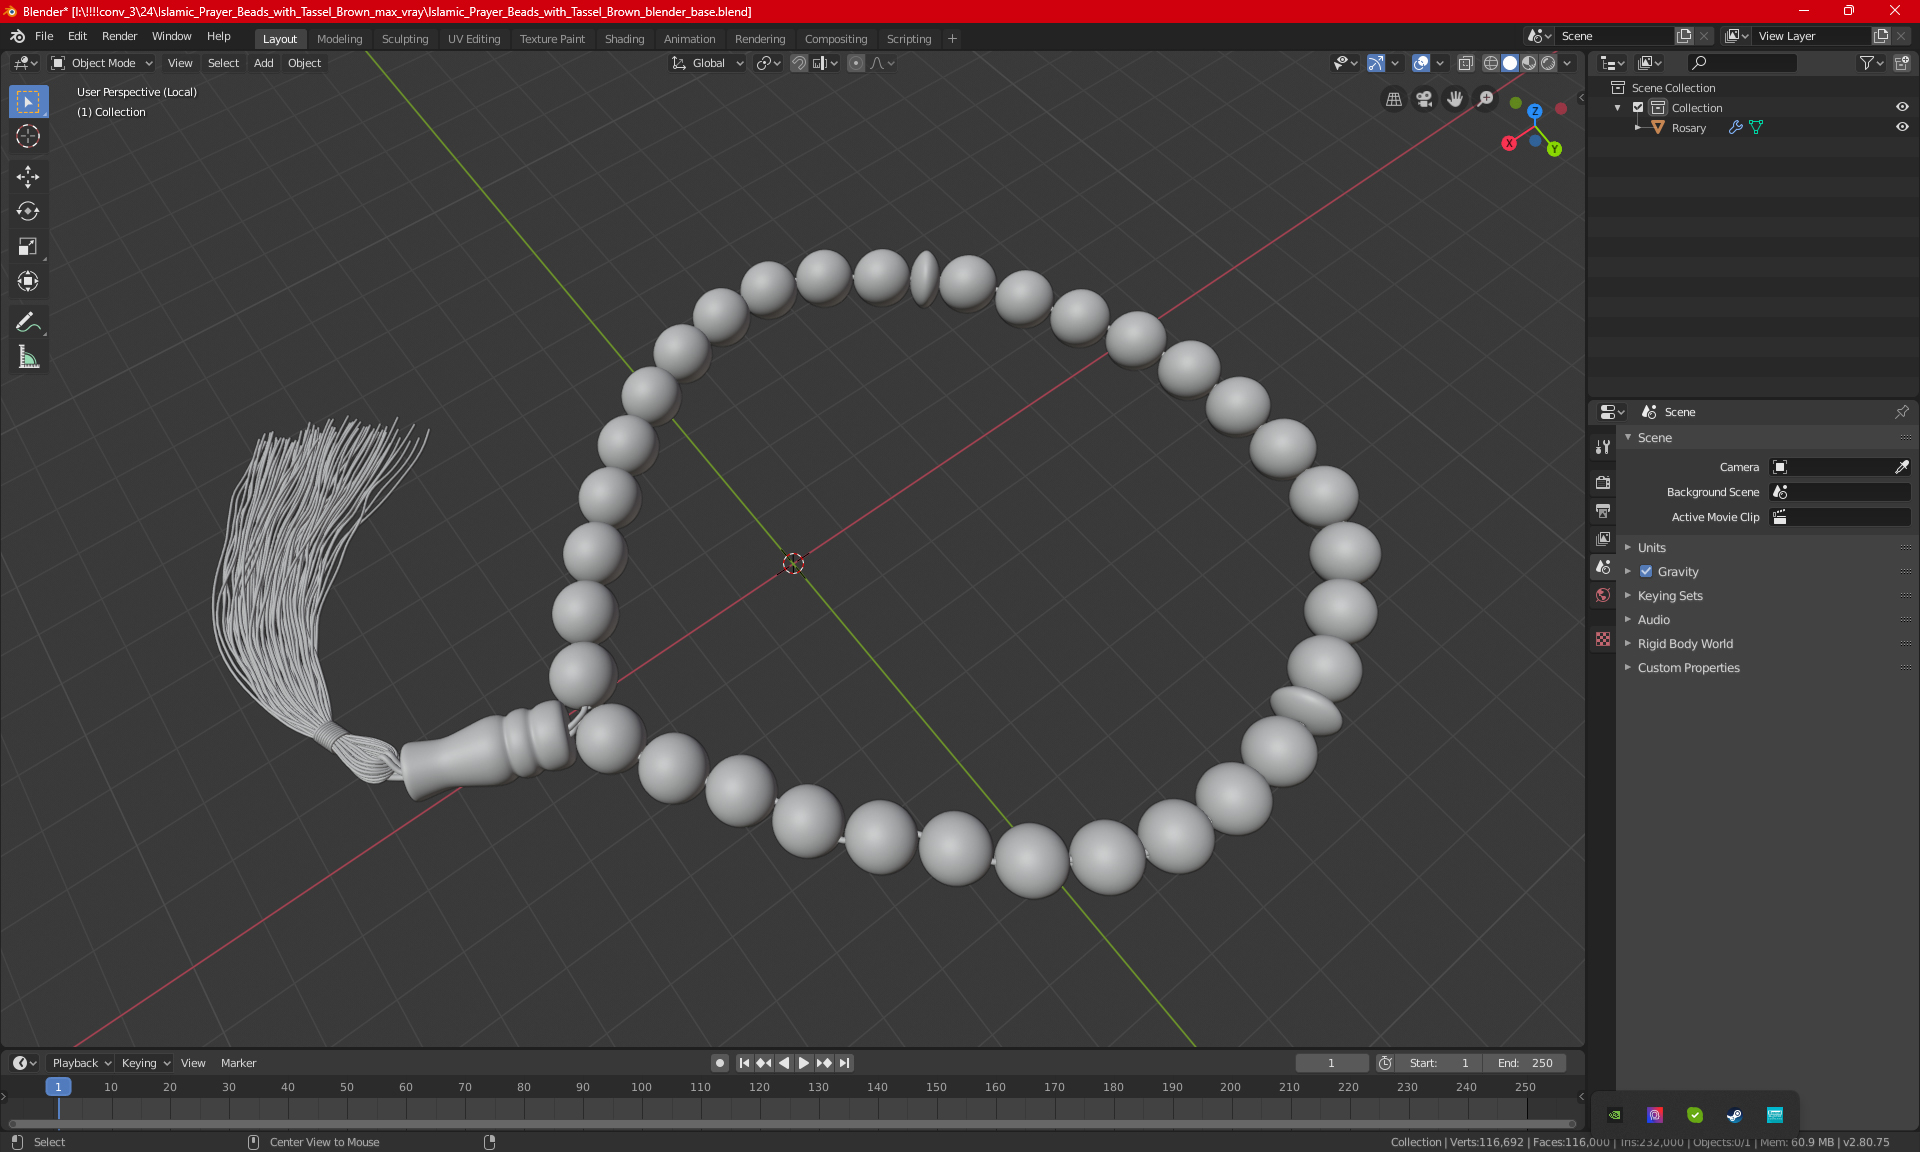Viewport: 1920px width, 1152px height.
Task: Open the Object Mode dropdown
Action: coord(102,63)
